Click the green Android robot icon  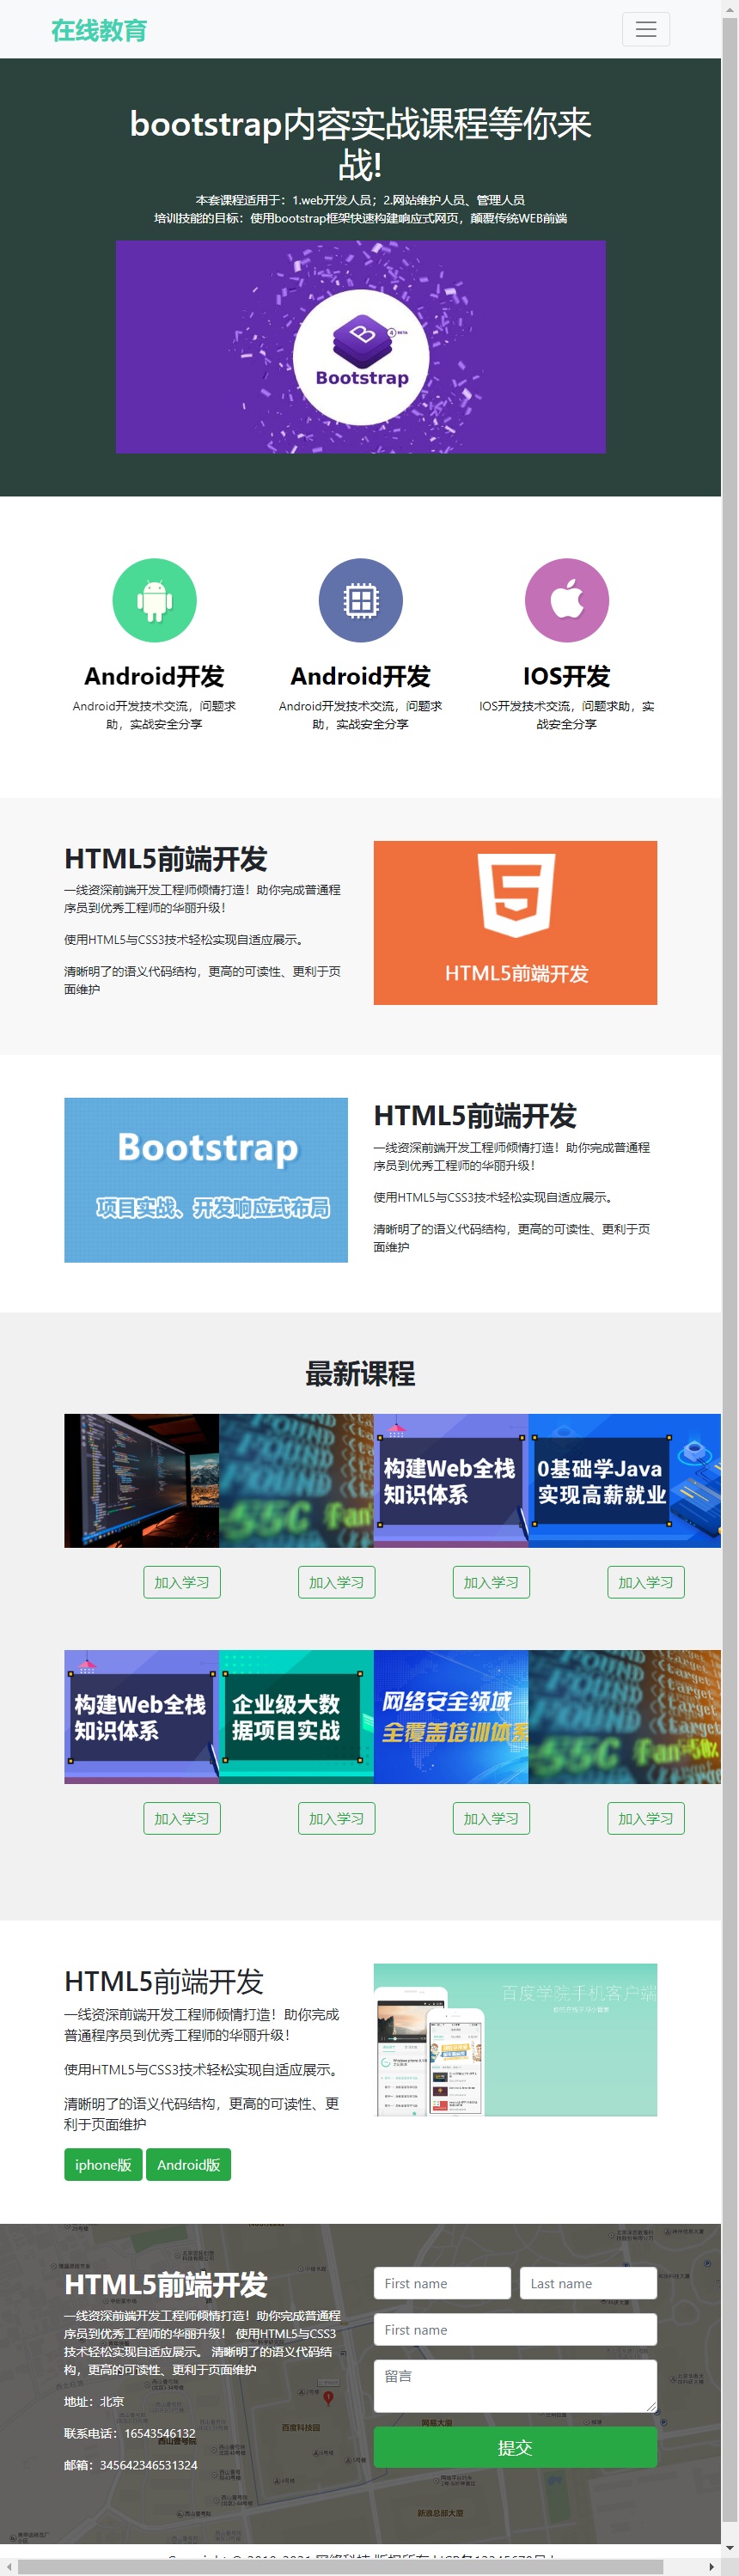(x=154, y=600)
